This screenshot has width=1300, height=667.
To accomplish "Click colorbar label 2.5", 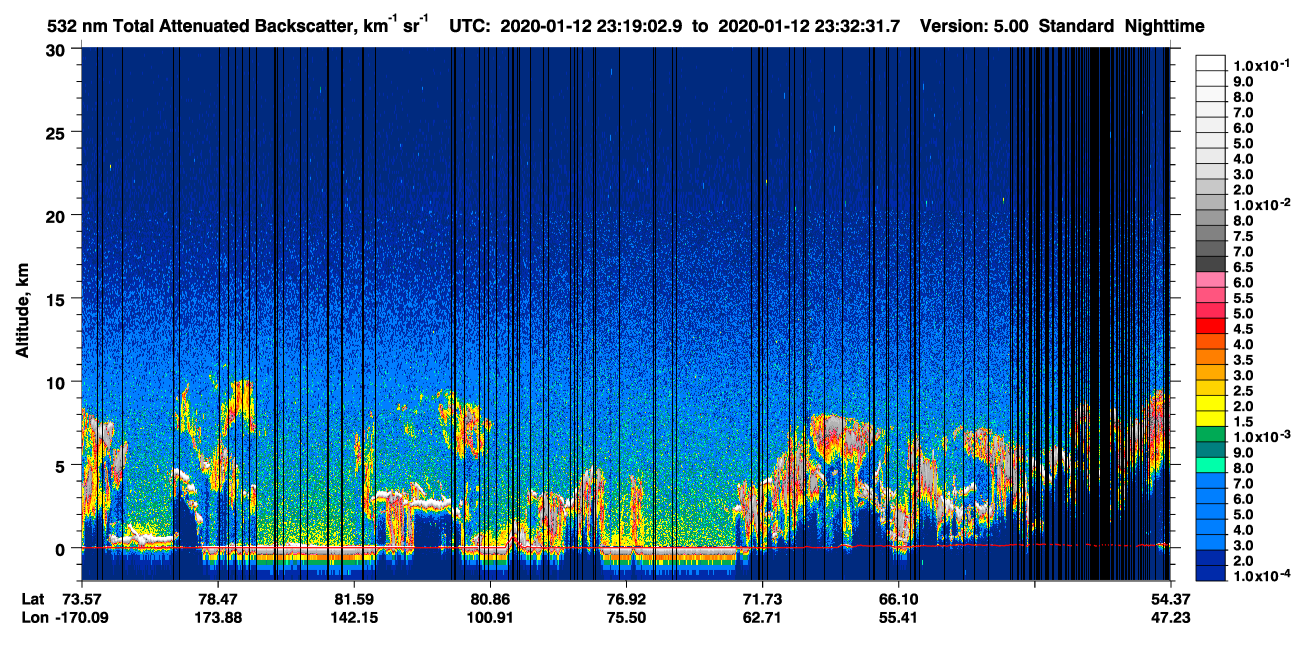I will [1243, 390].
